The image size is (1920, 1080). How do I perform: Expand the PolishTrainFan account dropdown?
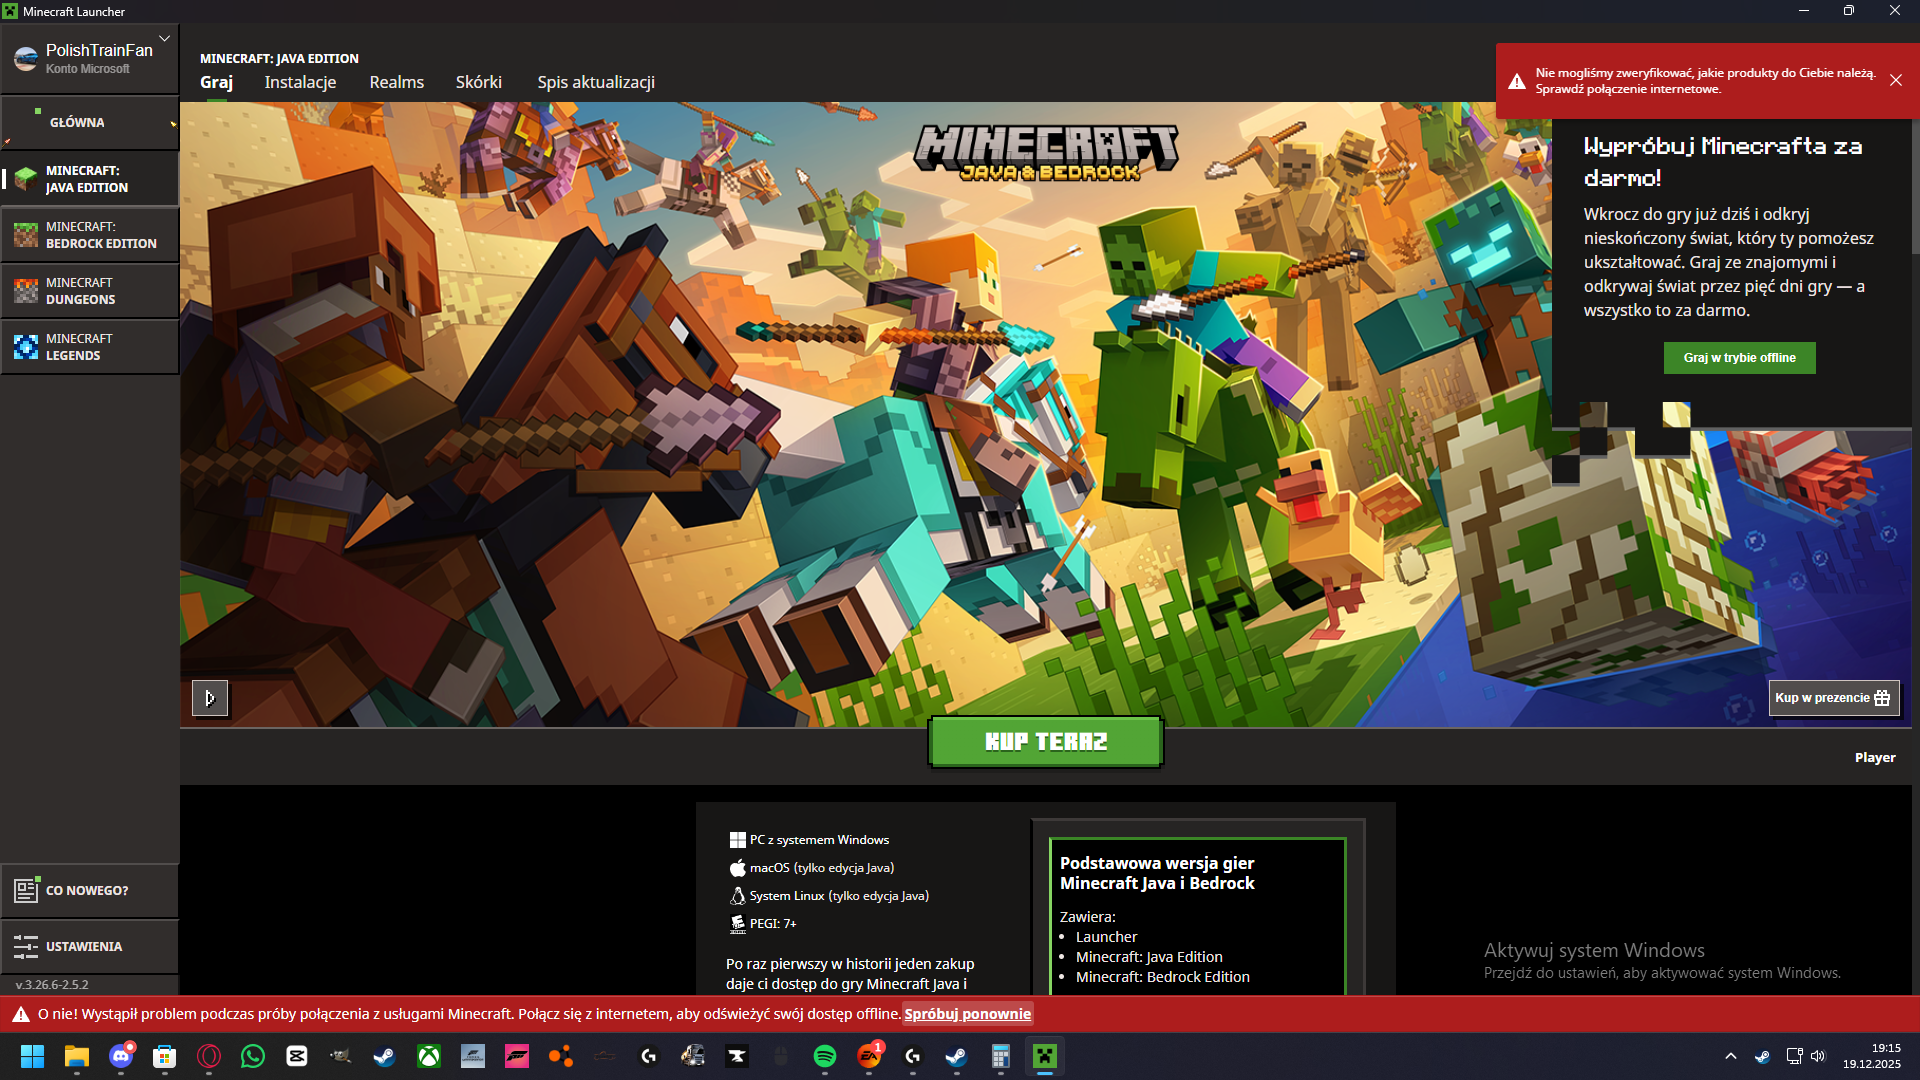[164, 39]
